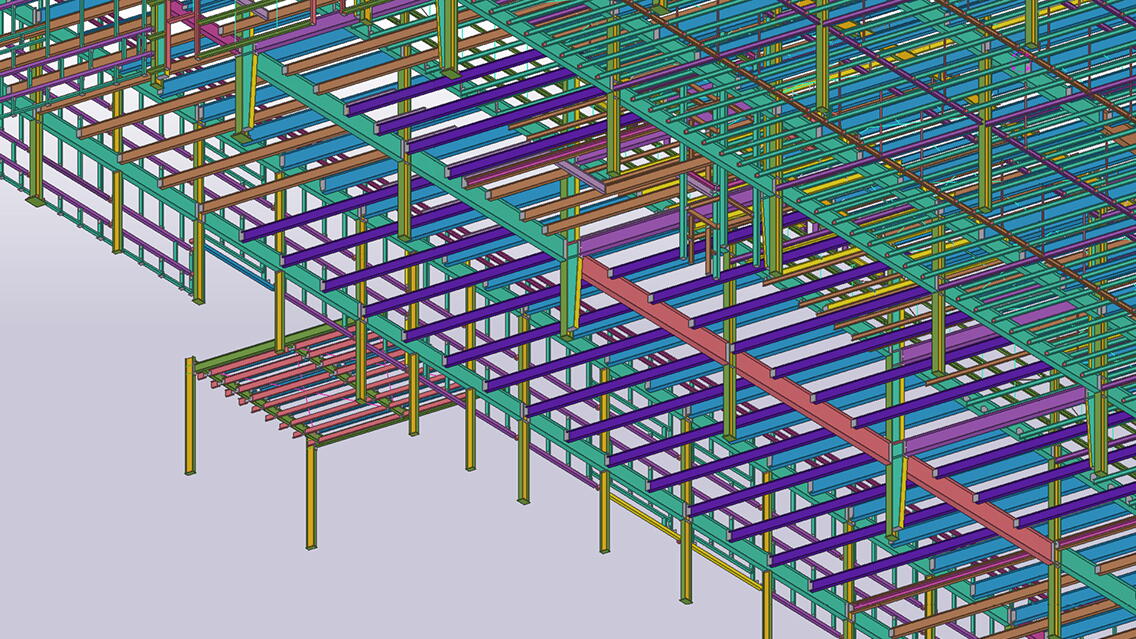The image size is (1136, 639).
Task: Select the low yellow horizontal rail between the bottom columns
Action: pyautogui.click(x=685, y=543)
